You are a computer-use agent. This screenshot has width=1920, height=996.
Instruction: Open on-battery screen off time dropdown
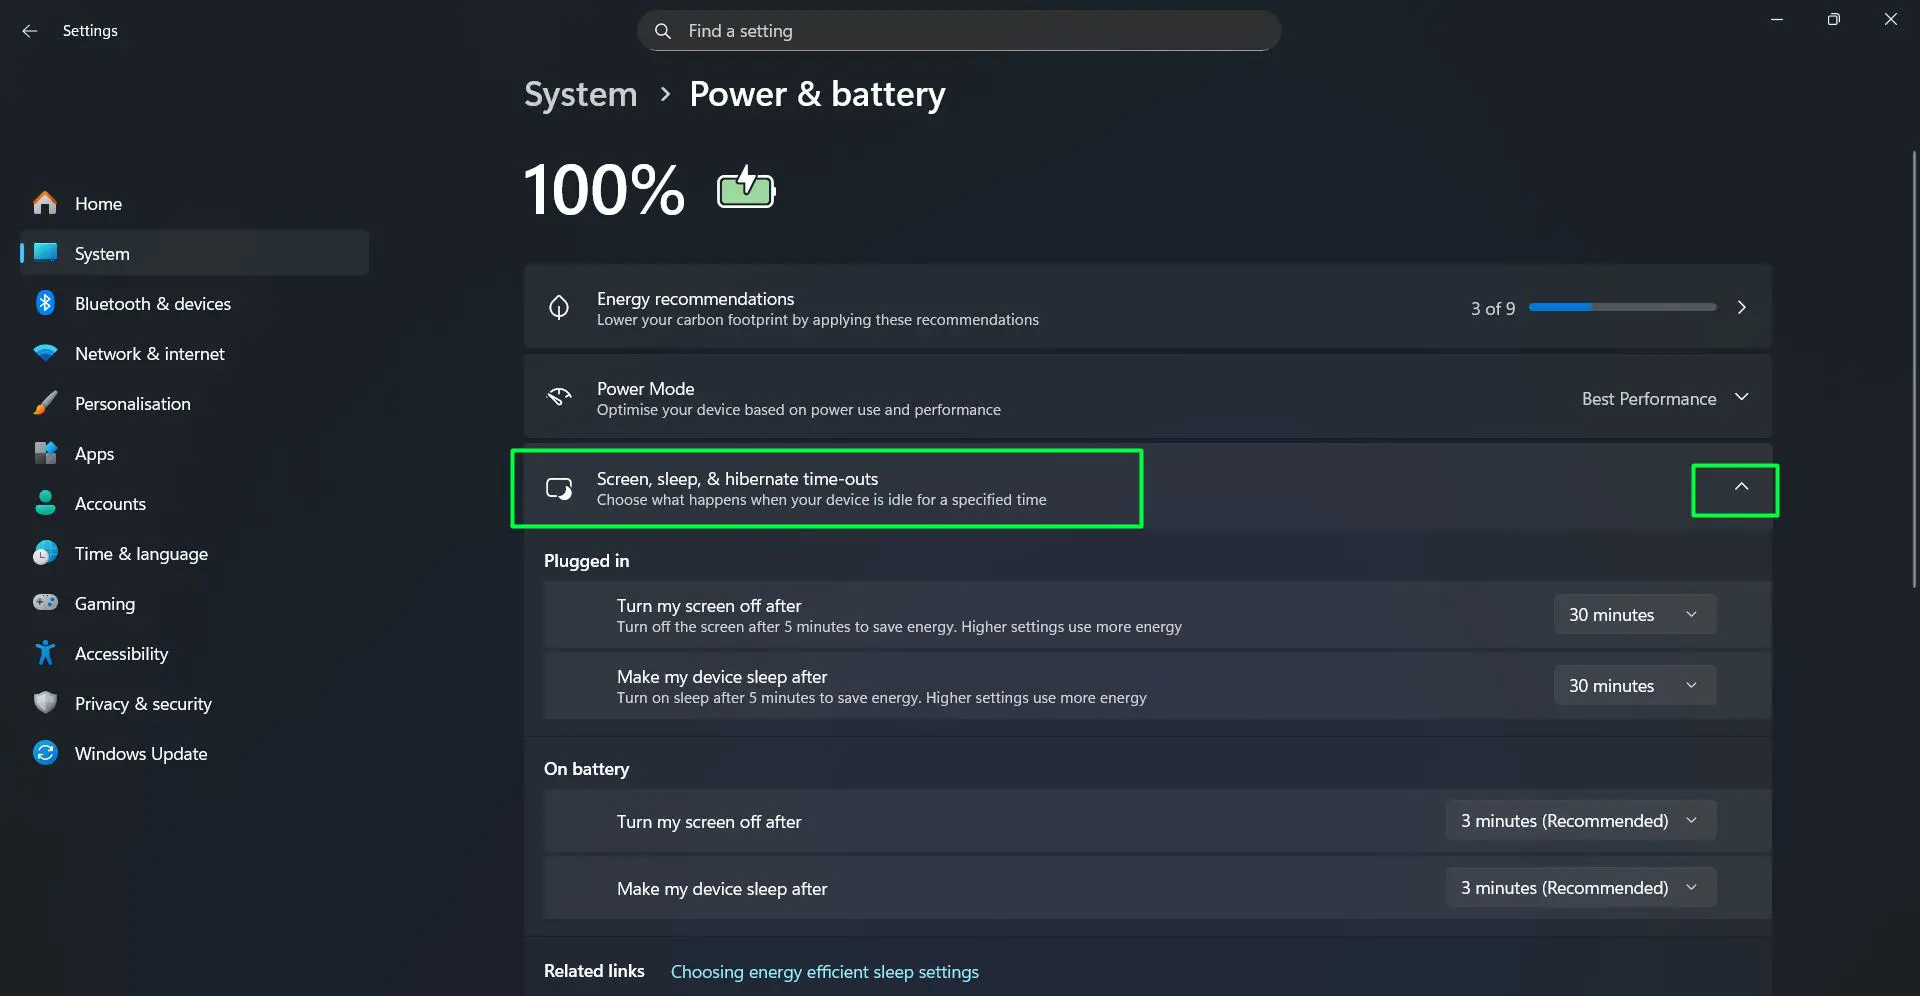coord(1580,821)
